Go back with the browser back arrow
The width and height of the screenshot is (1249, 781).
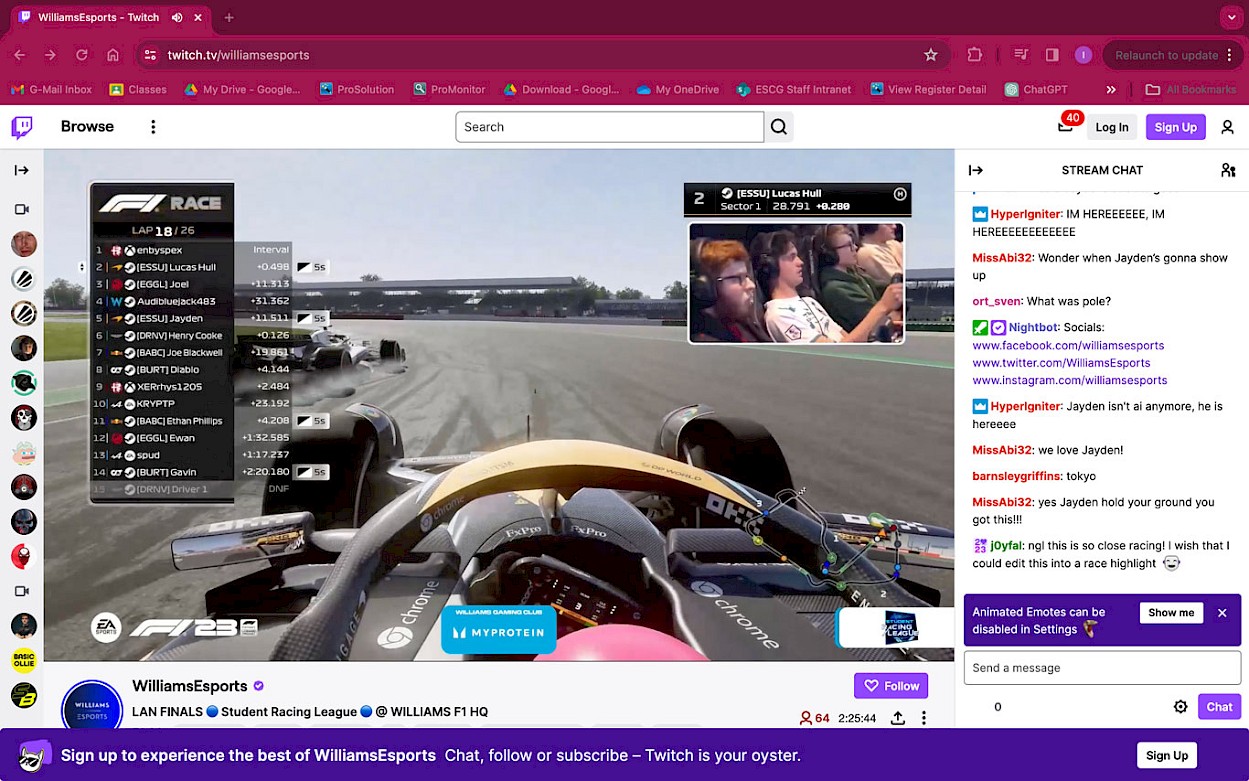coord(20,55)
